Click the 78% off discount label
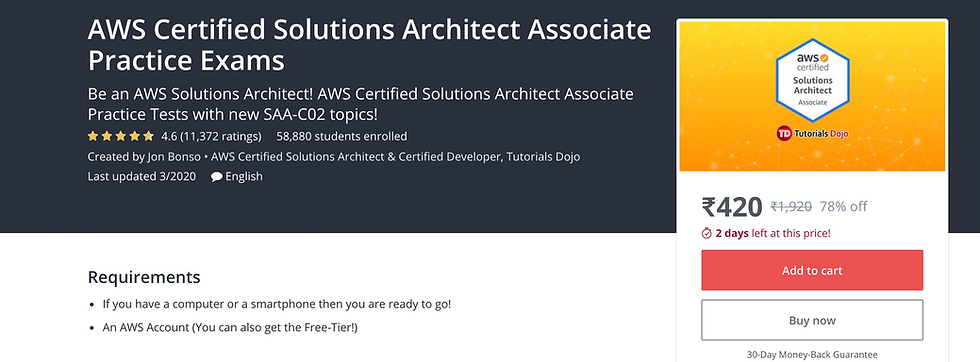 [x=844, y=207]
